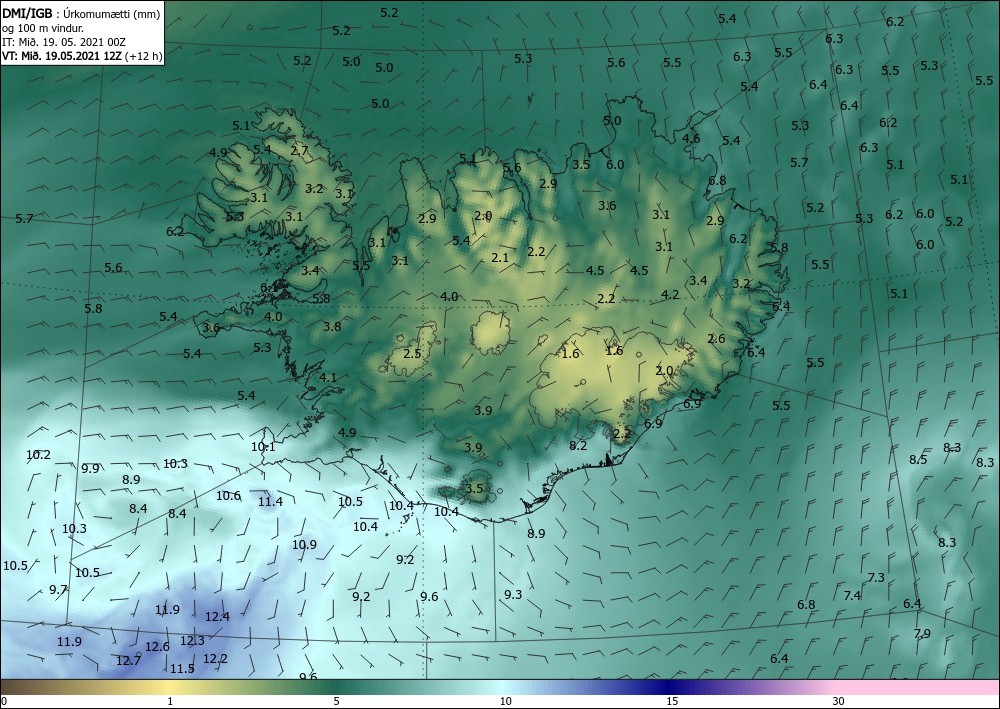1000x709 pixels.
Task: Click the precipitation value 10.6
Action: pos(228,495)
